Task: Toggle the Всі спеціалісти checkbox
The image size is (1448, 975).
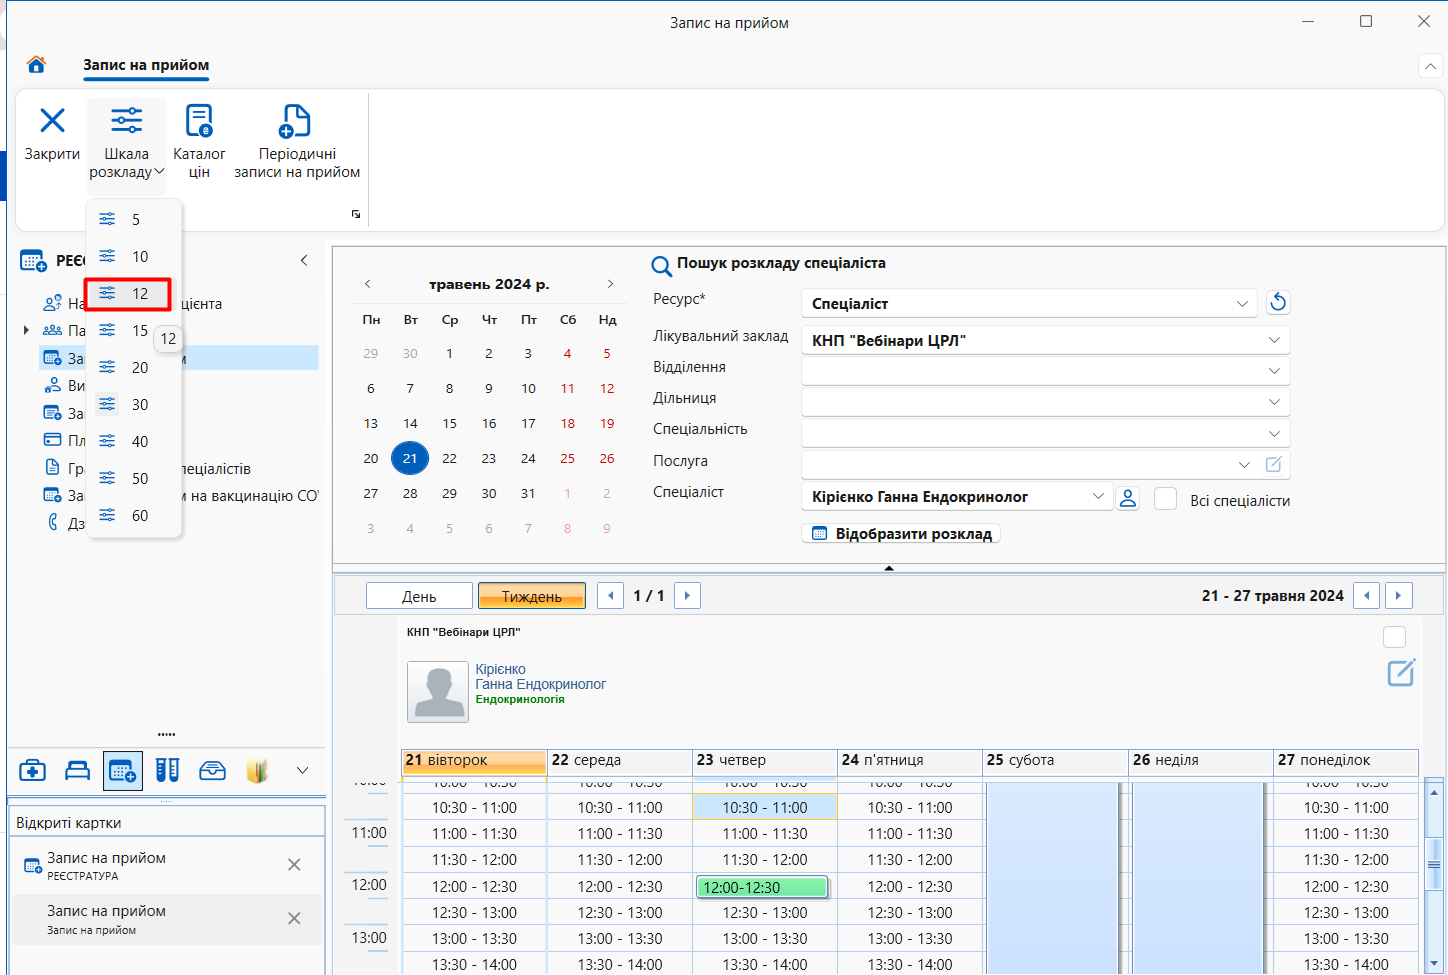Action: 1165,499
